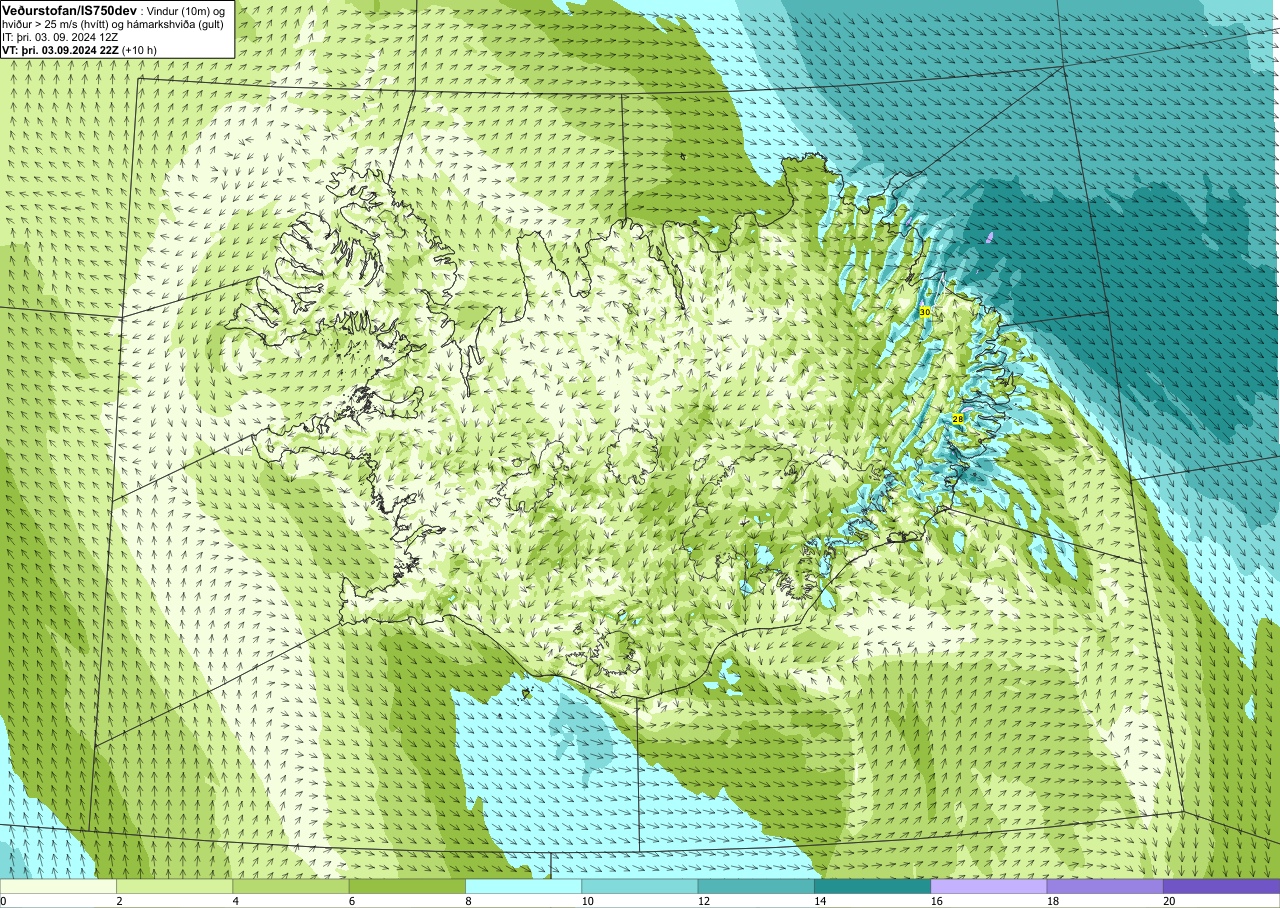The width and height of the screenshot is (1280, 908).
Task: Click the 16–18 m/s light purple legend swatch
Action: pos(989,886)
